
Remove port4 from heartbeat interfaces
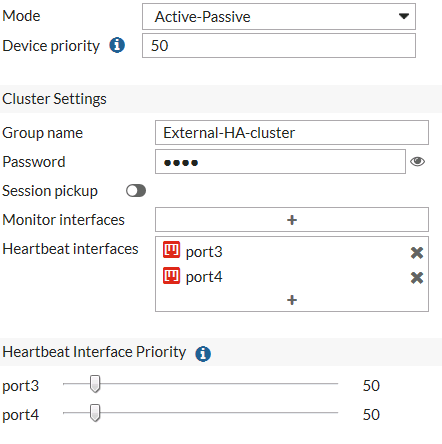[x=417, y=278]
